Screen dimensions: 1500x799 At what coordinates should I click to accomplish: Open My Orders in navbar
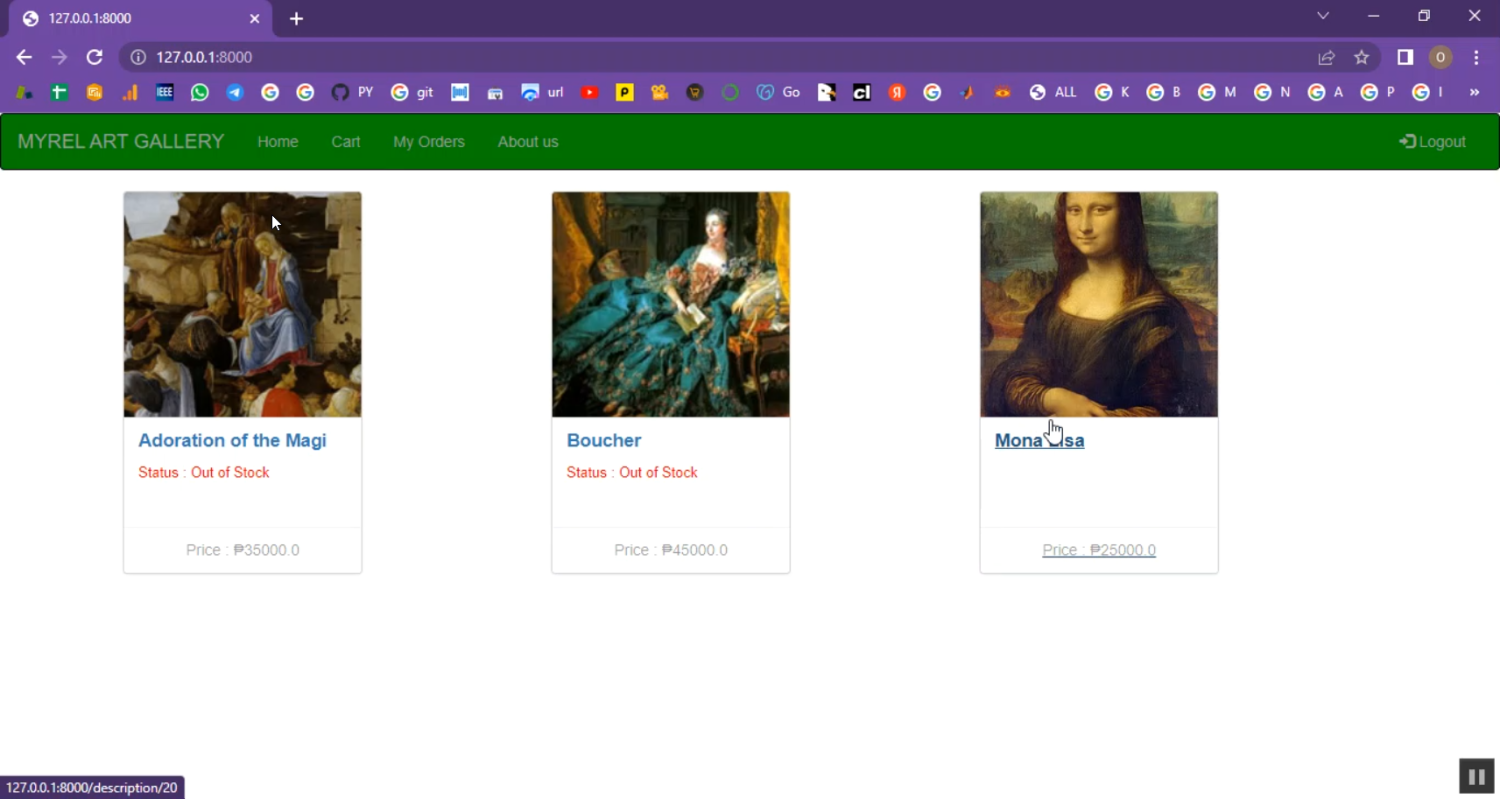[x=428, y=142]
